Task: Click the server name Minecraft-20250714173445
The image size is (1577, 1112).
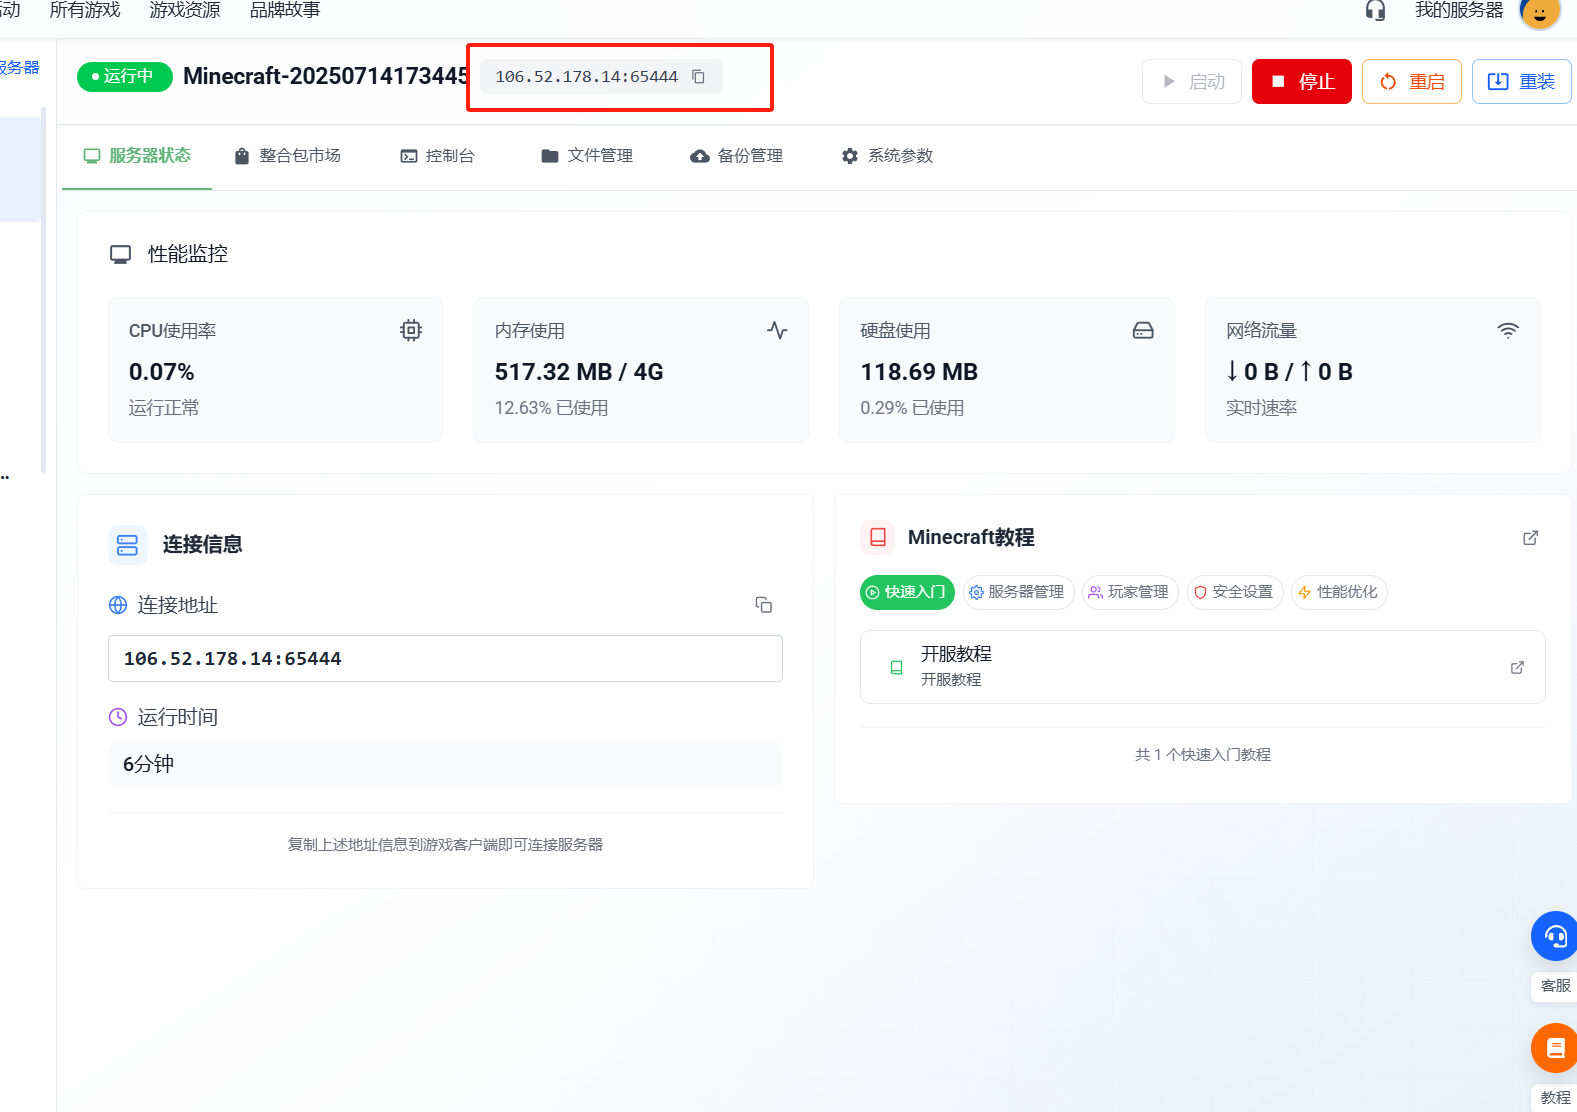Action: pos(326,77)
